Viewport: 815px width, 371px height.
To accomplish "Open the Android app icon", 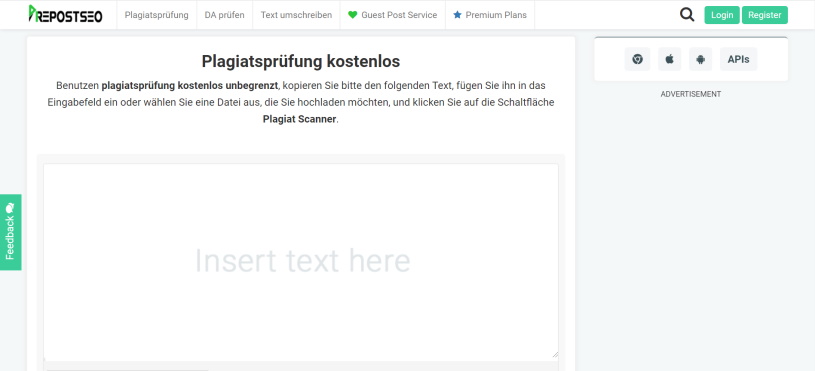I will [701, 59].
